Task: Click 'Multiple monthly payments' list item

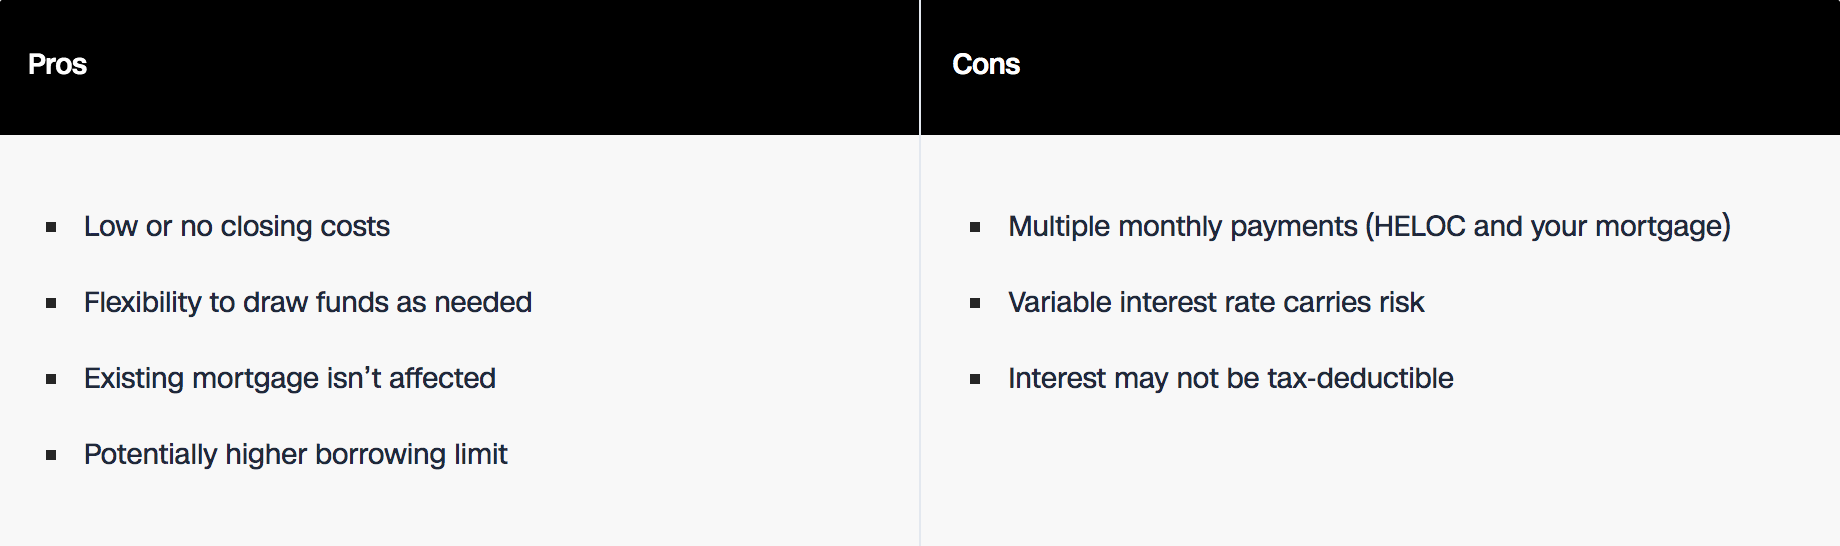Action: click(x=1369, y=227)
